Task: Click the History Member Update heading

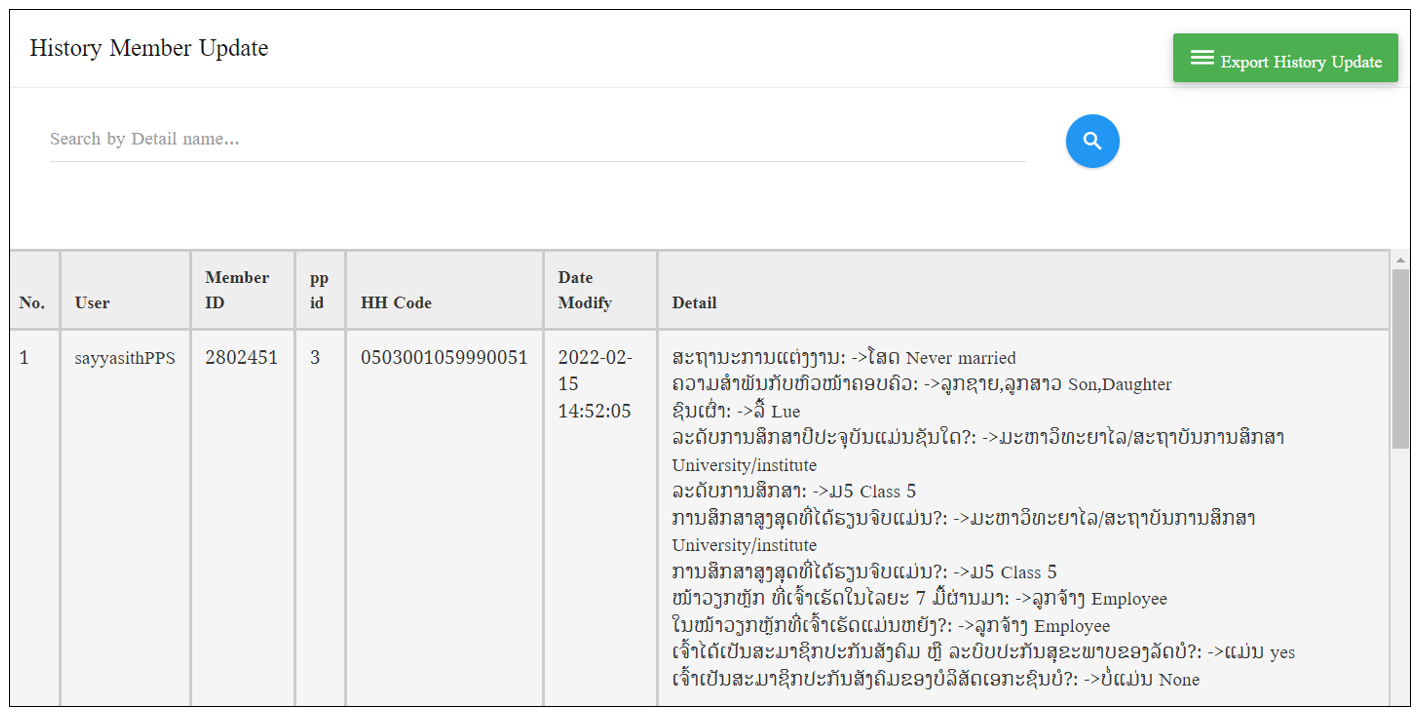Action: [x=149, y=48]
